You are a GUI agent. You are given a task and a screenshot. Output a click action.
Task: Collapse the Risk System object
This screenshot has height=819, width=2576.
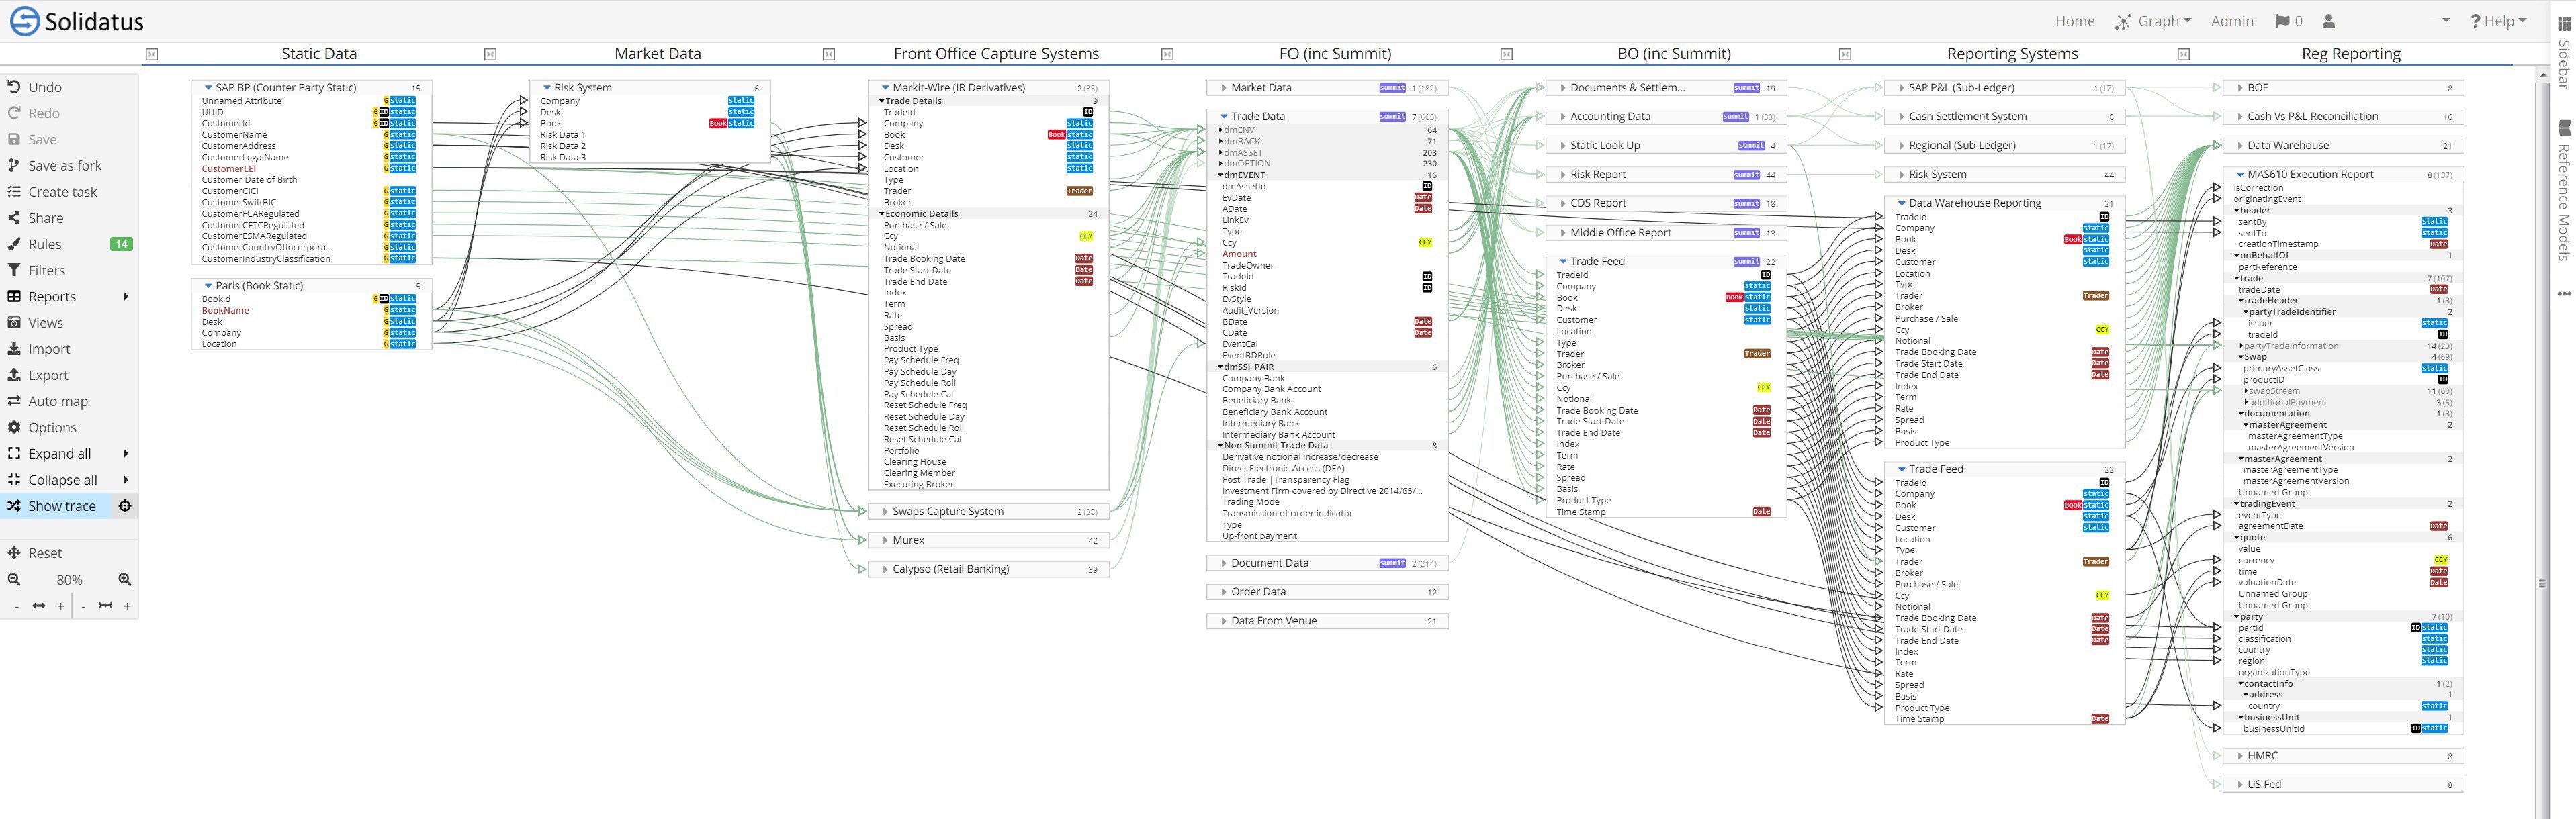[x=547, y=88]
